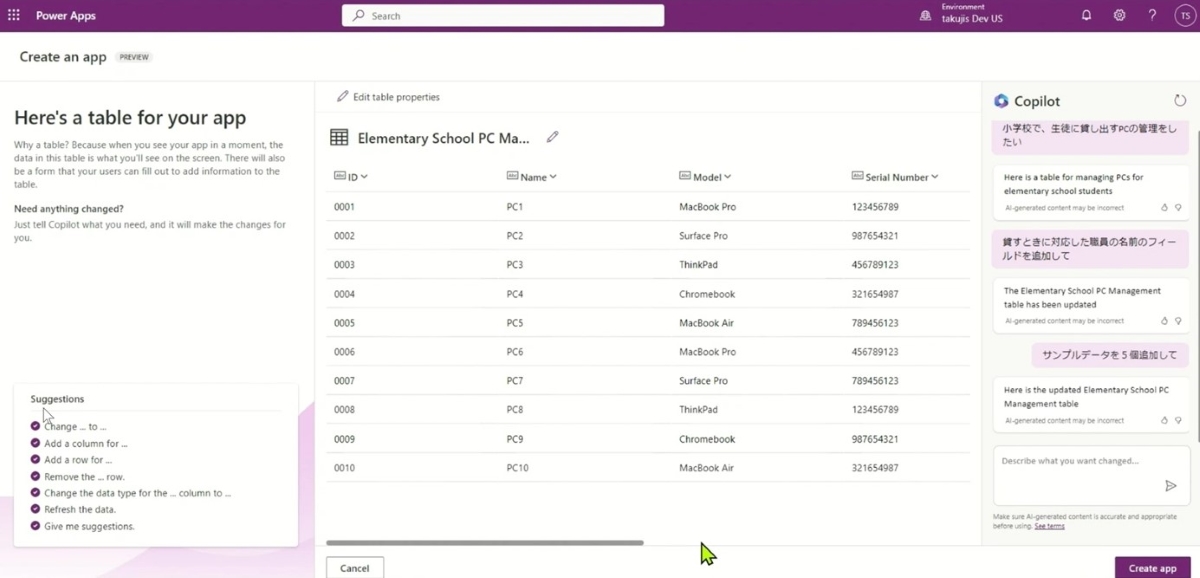Screen dimensions: 1200x578
Task: Click the table grid icon by title
Action: pyautogui.click(x=339, y=138)
